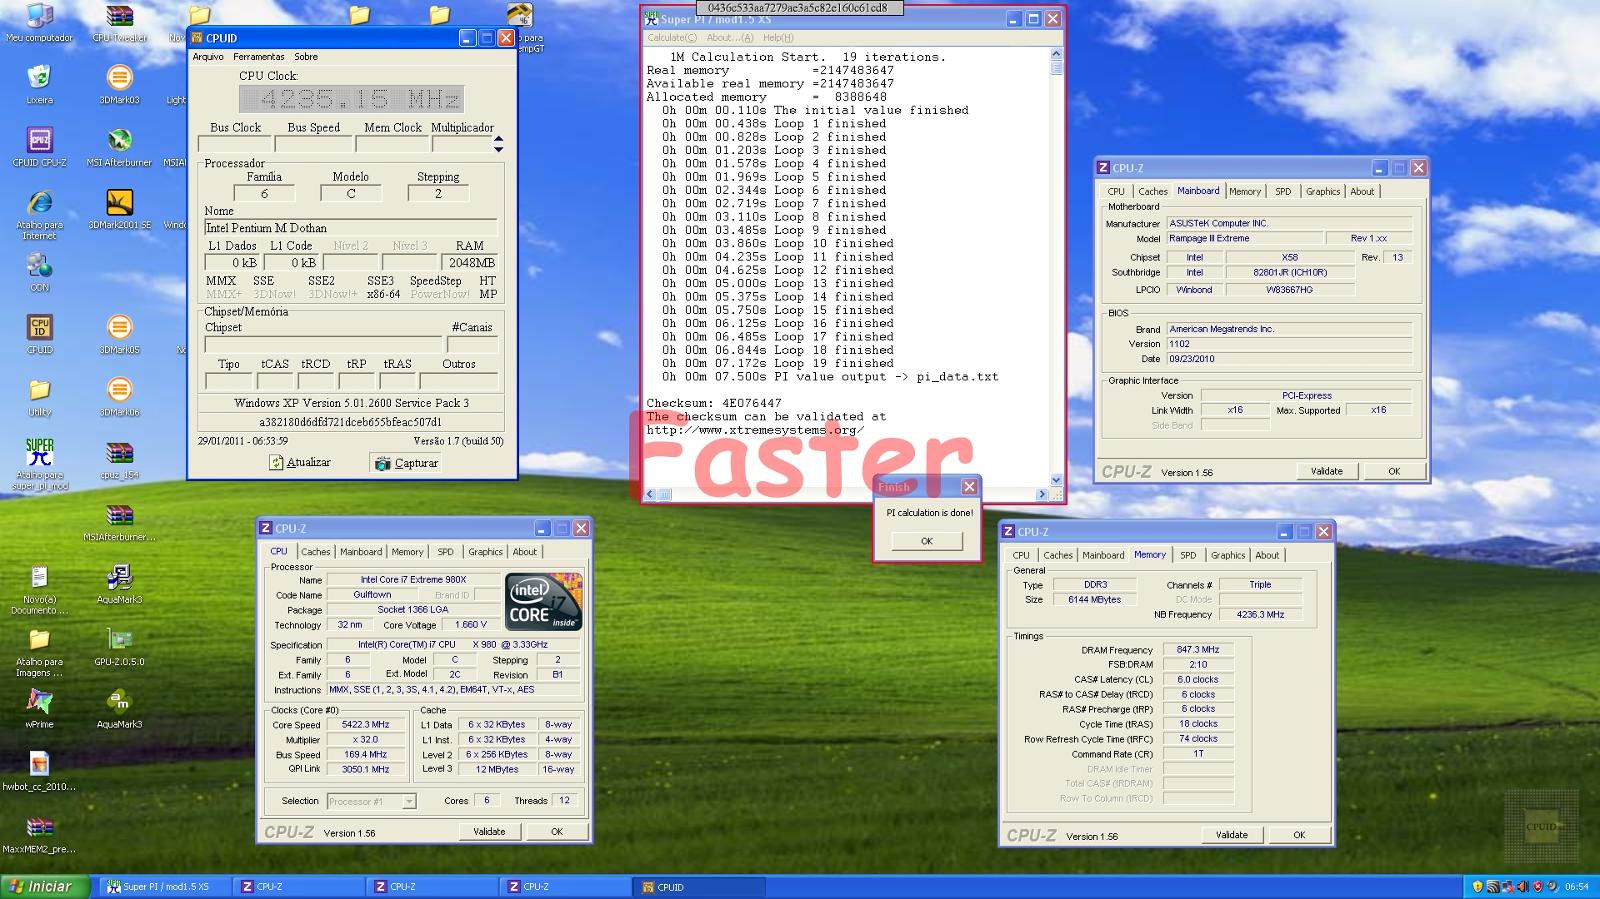Open Atalho para Imagens folder icon
The height and width of the screenshot is (899, 1600).
click(39, 652)
